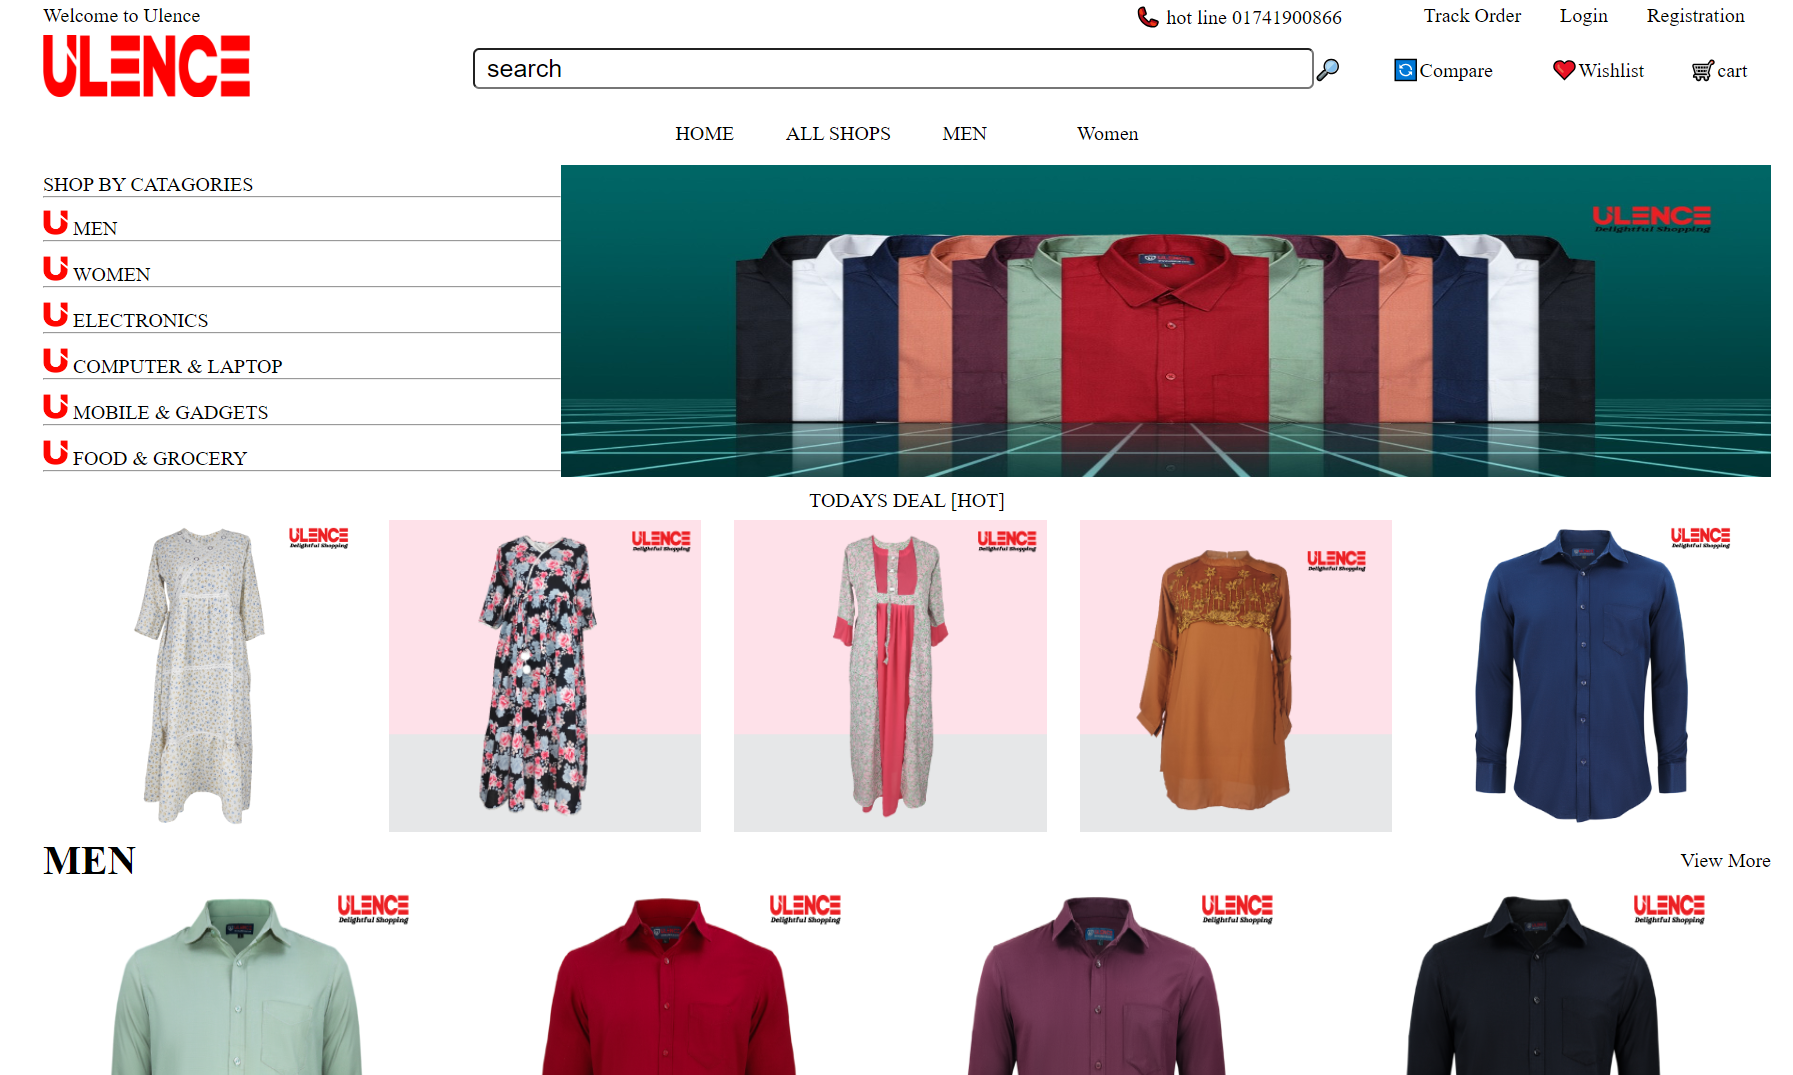Open the Compare text link

[x=1456, y=71]
